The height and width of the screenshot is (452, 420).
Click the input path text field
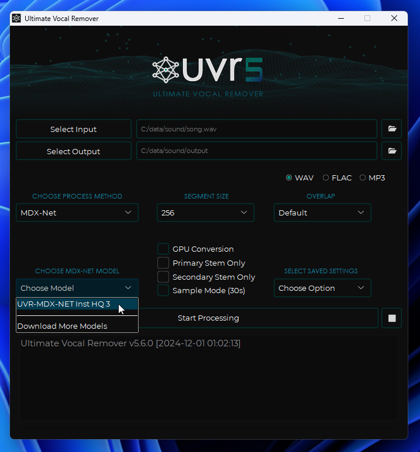pos(256,129)
